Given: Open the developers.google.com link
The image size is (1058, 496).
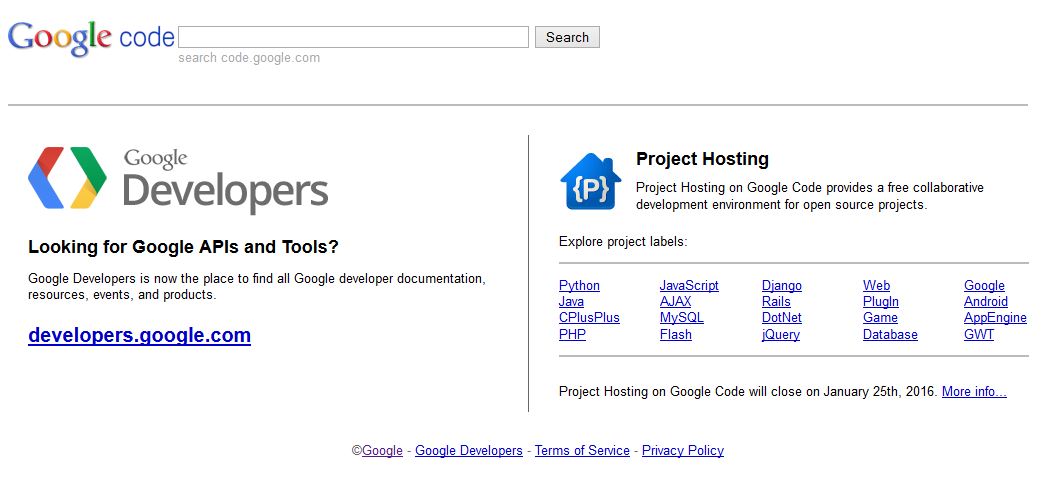Looking at the screenshot, I should point(140,335).
